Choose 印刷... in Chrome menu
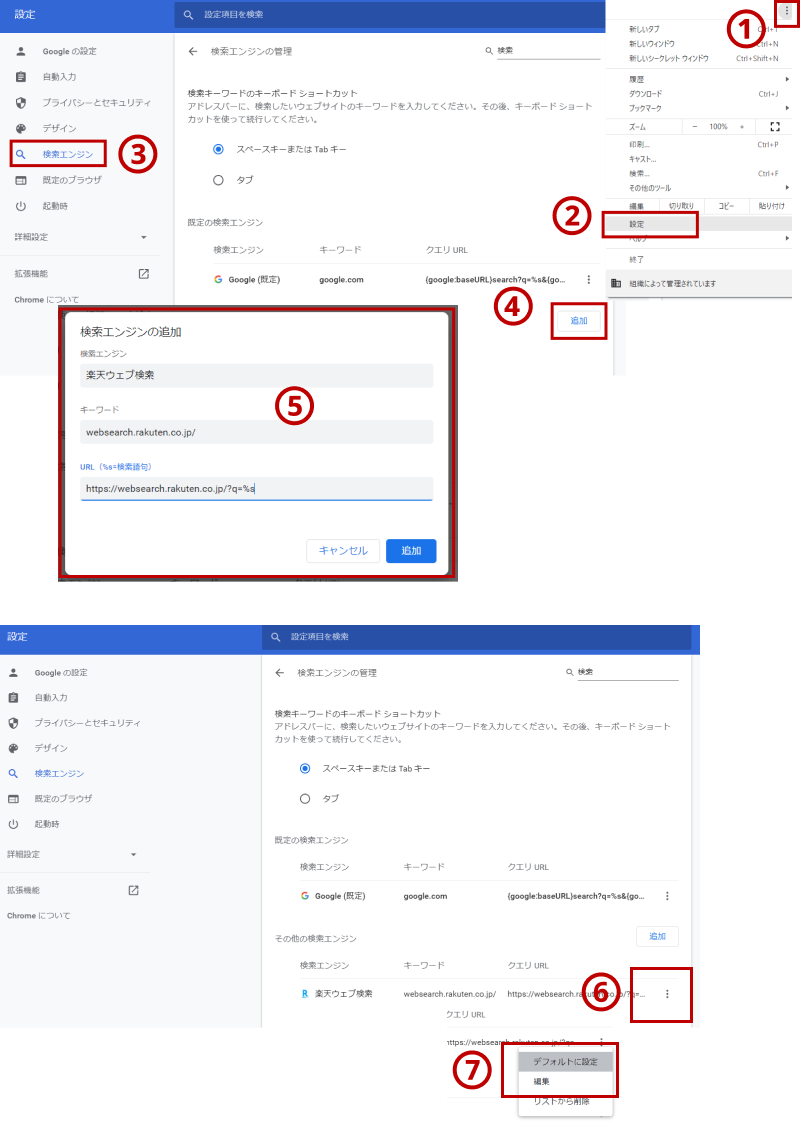 [639, 145]
